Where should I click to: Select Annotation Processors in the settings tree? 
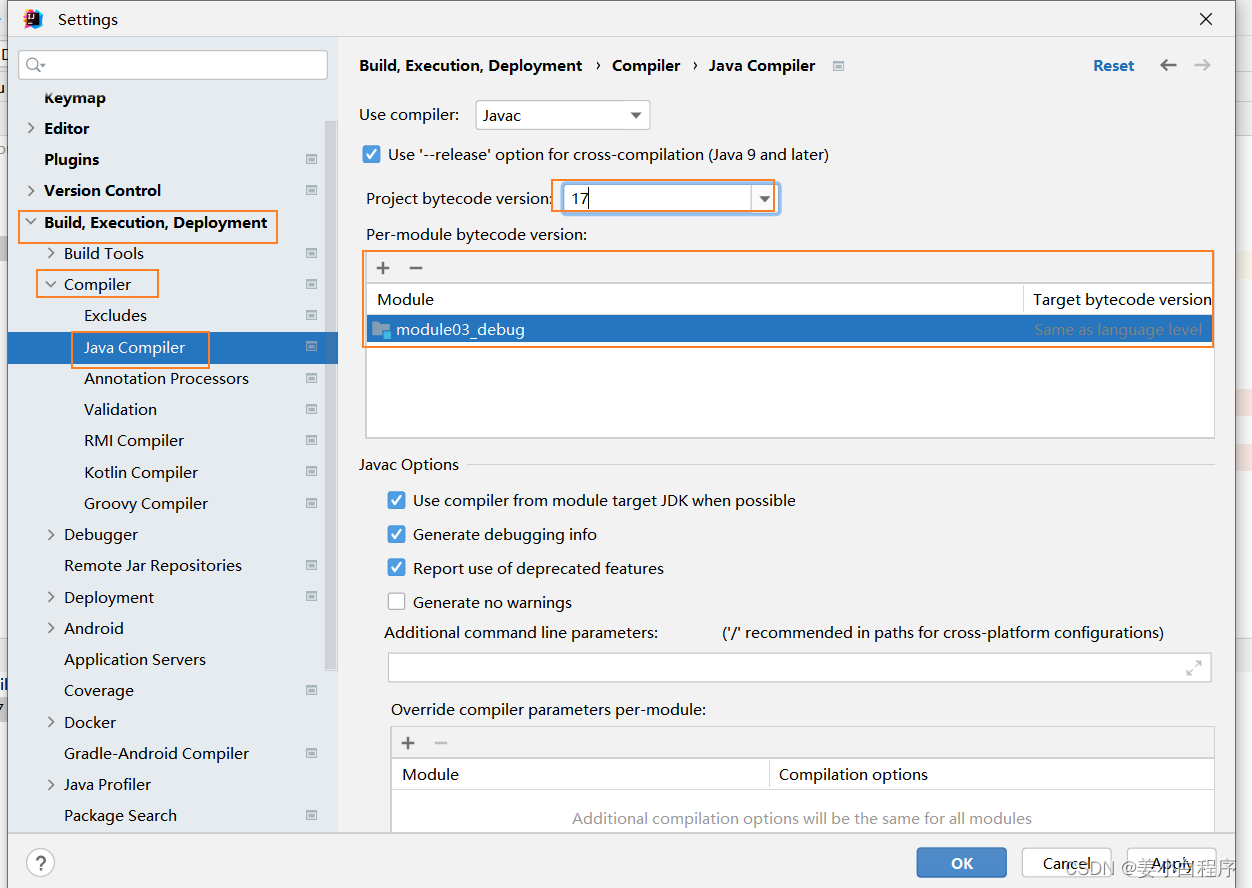166,378
